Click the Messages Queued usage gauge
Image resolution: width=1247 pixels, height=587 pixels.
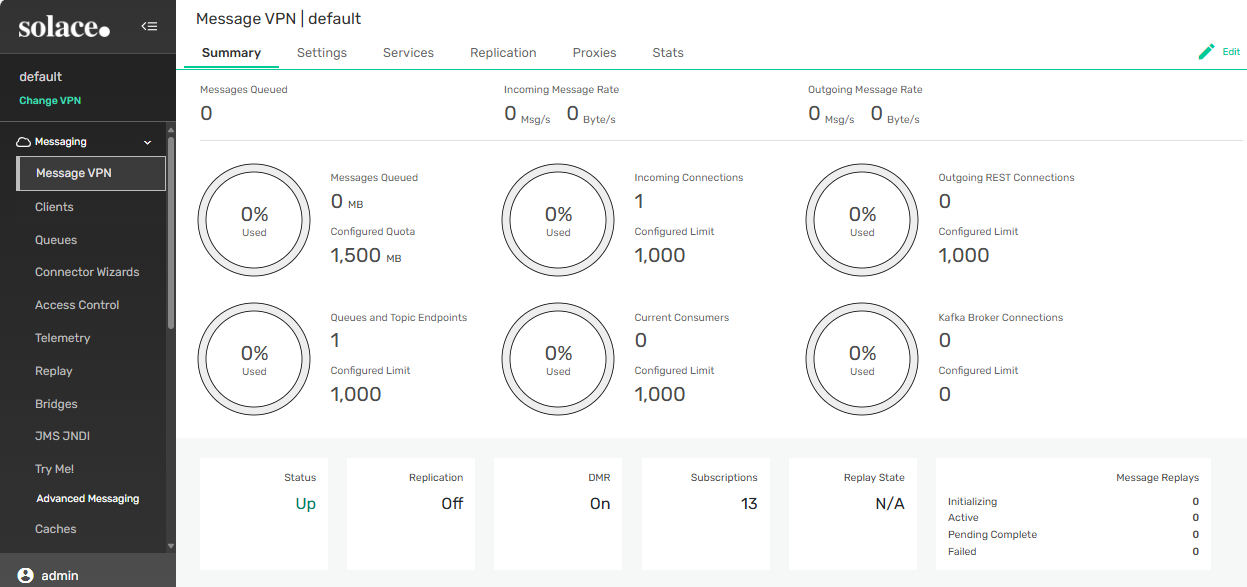(254, 221)
